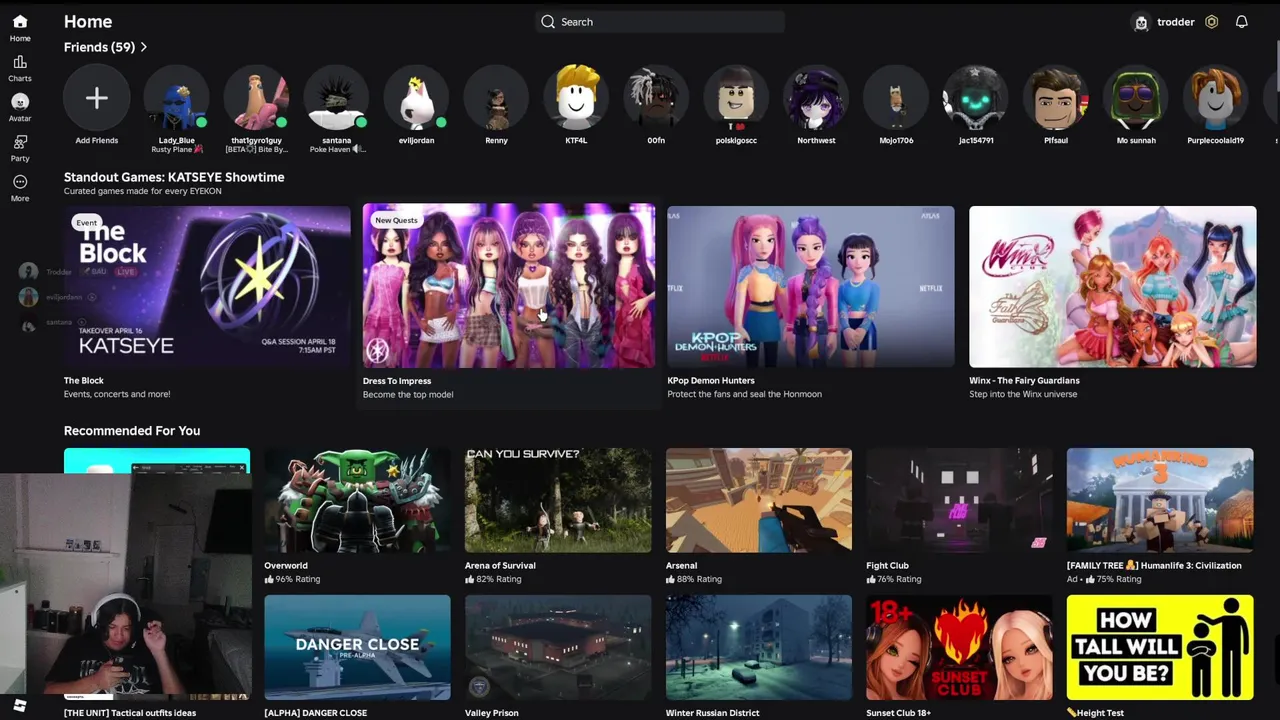1280x720 pixels.
Task: Open the Party sidebar icon
Action: [x=20, y=142]
